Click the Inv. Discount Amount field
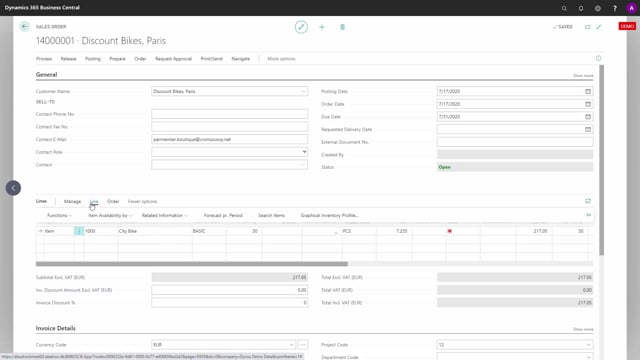 229,290
